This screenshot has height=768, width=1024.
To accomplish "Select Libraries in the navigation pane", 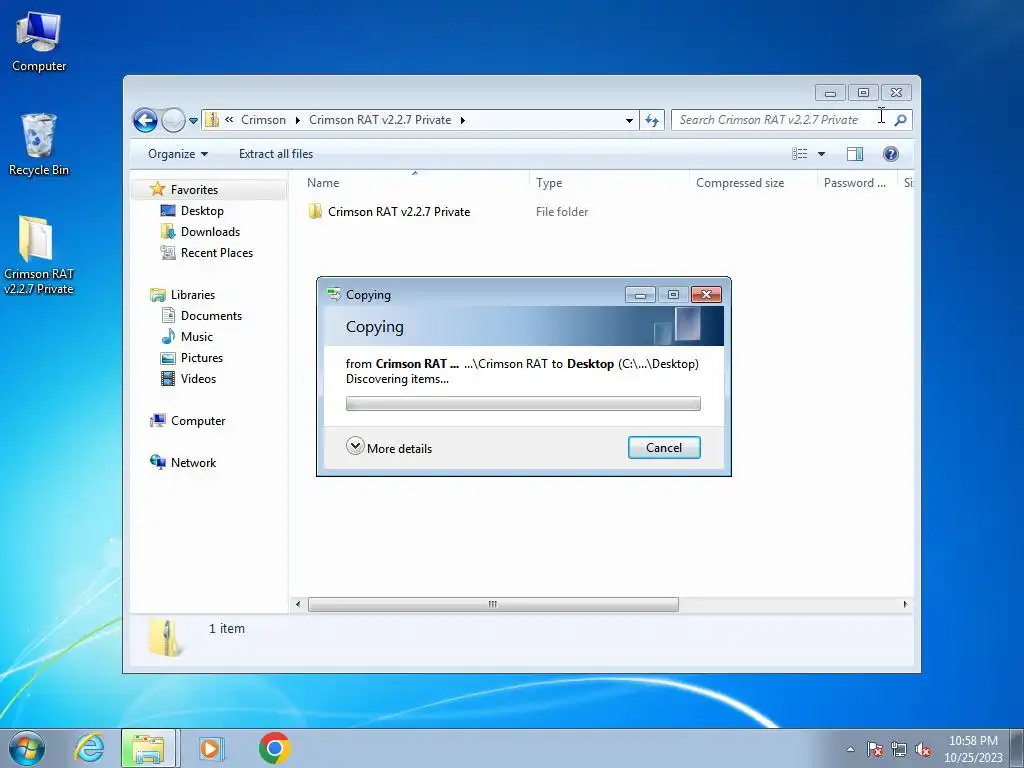I will coord(193,295).
